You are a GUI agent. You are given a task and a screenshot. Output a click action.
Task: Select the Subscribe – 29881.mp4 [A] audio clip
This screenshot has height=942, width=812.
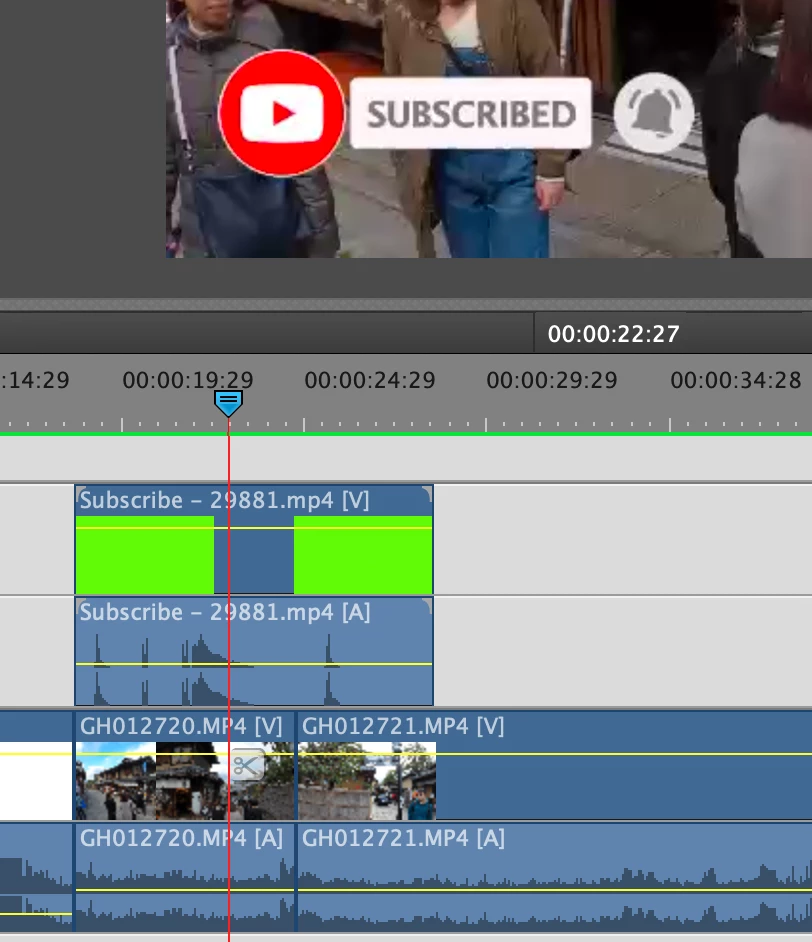[x=253, y=651]
